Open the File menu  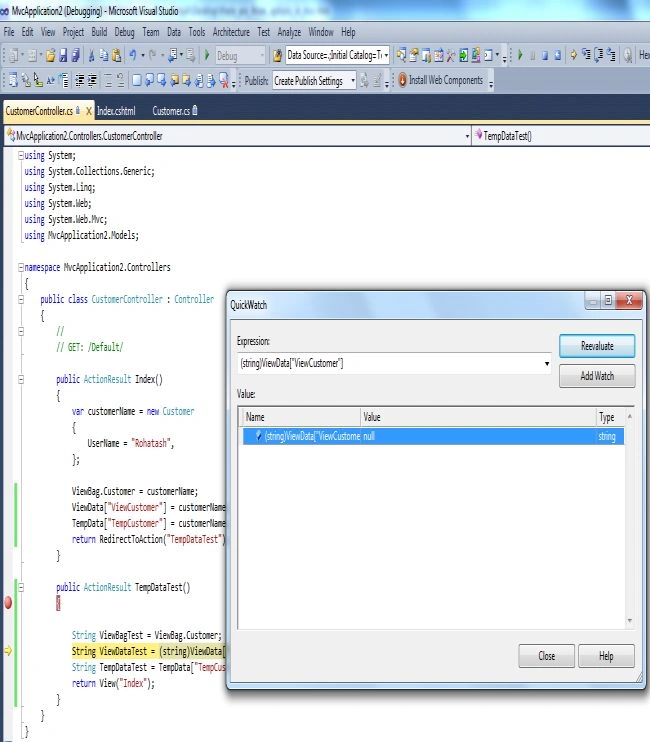point(9,32)
